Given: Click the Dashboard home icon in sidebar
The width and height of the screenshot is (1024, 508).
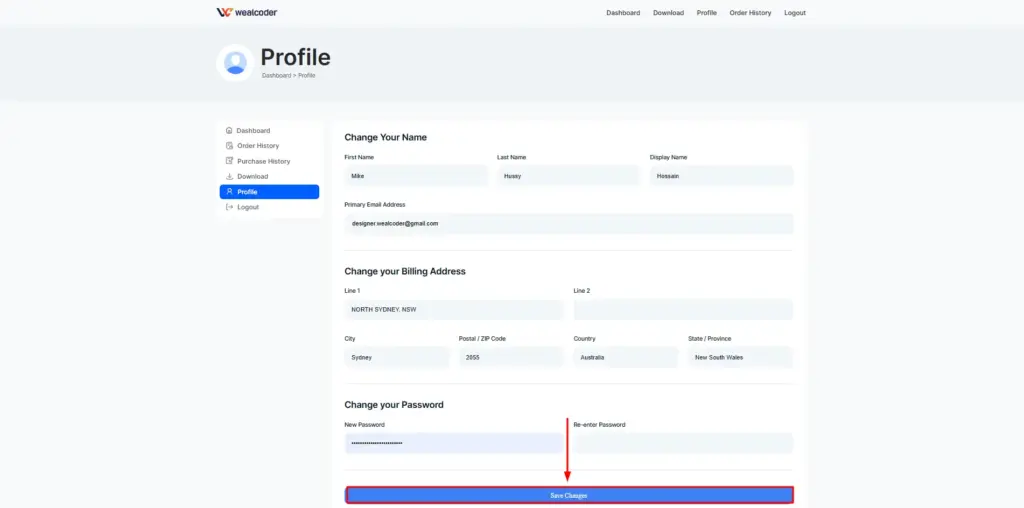Looking at the screenshot, I should (x=229, y=131).
